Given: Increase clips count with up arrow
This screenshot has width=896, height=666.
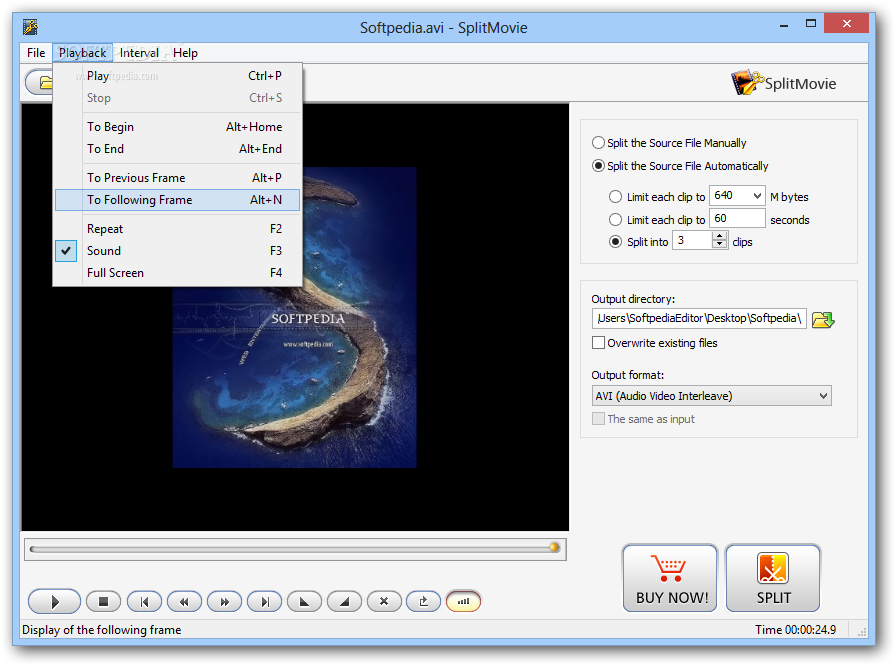Looking at the screenshot, I should (x=720, y=236).
